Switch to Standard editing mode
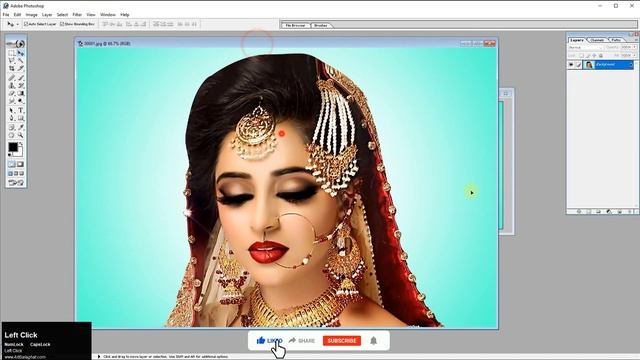Viewport: 640px width, 360px height. 11,164
